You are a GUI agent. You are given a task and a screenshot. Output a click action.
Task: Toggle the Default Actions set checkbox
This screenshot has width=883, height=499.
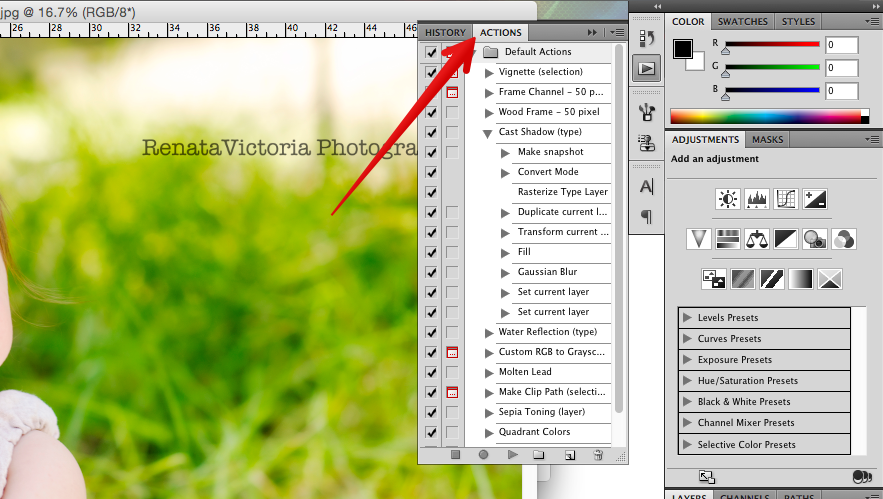(431, 52)
